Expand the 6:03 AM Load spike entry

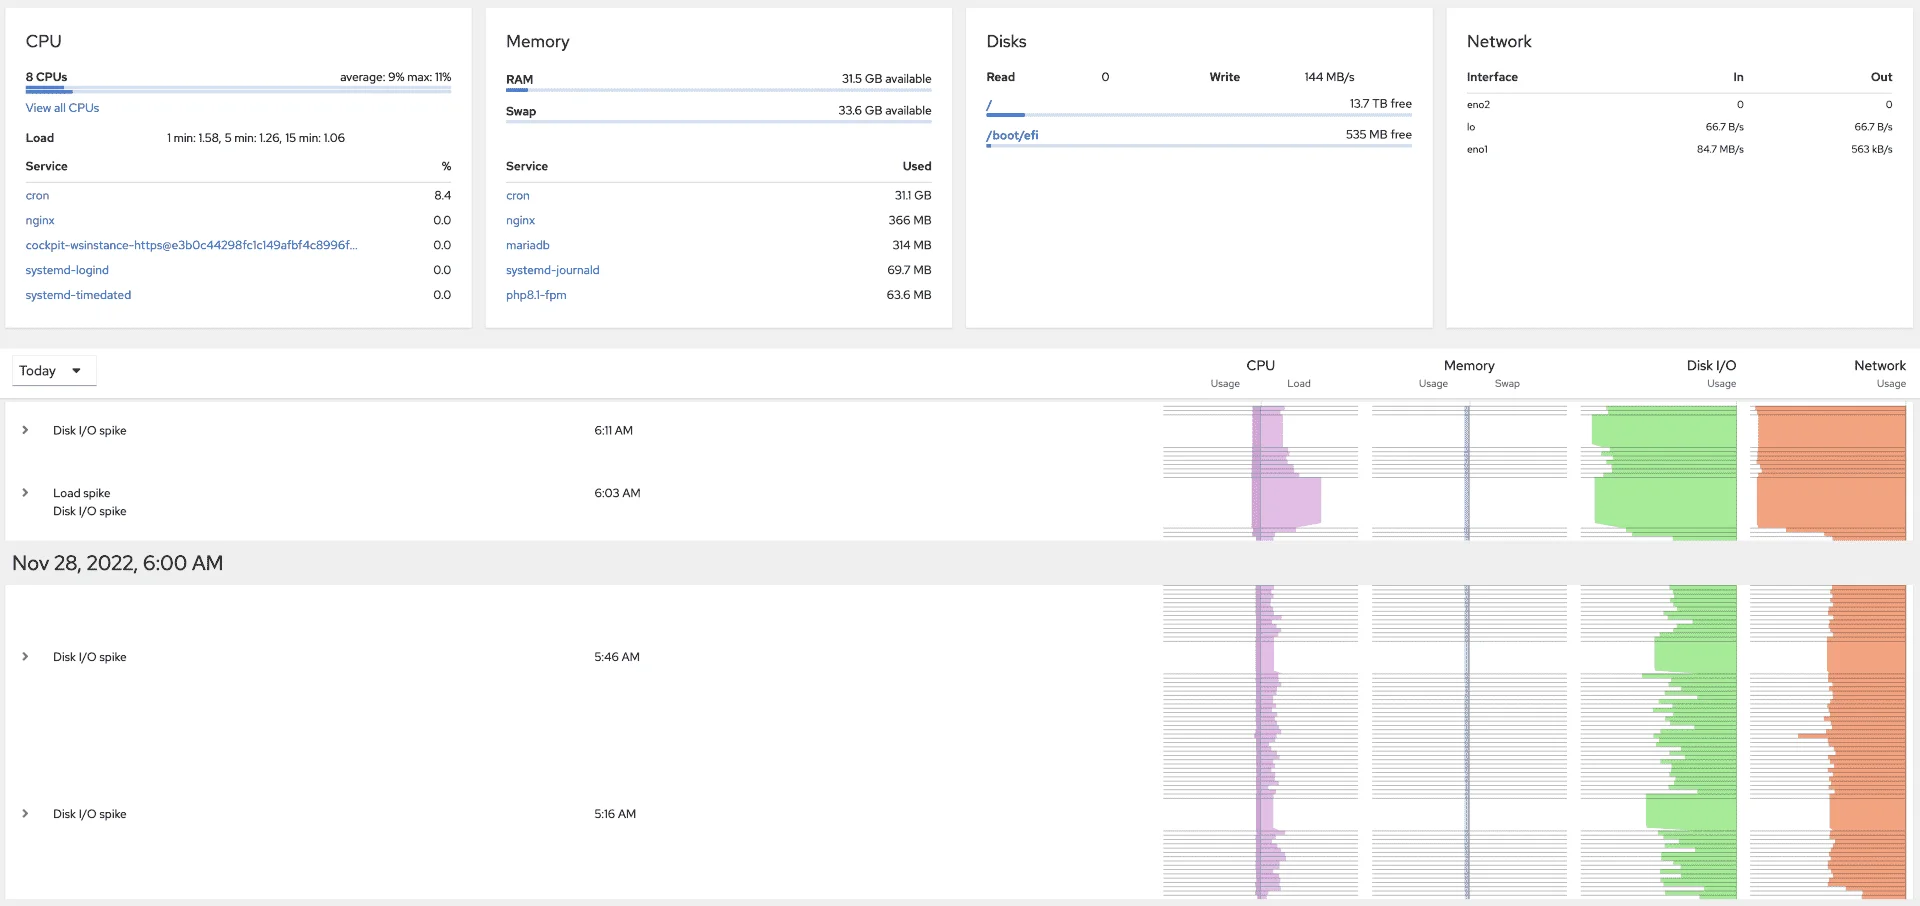point(25,493)
